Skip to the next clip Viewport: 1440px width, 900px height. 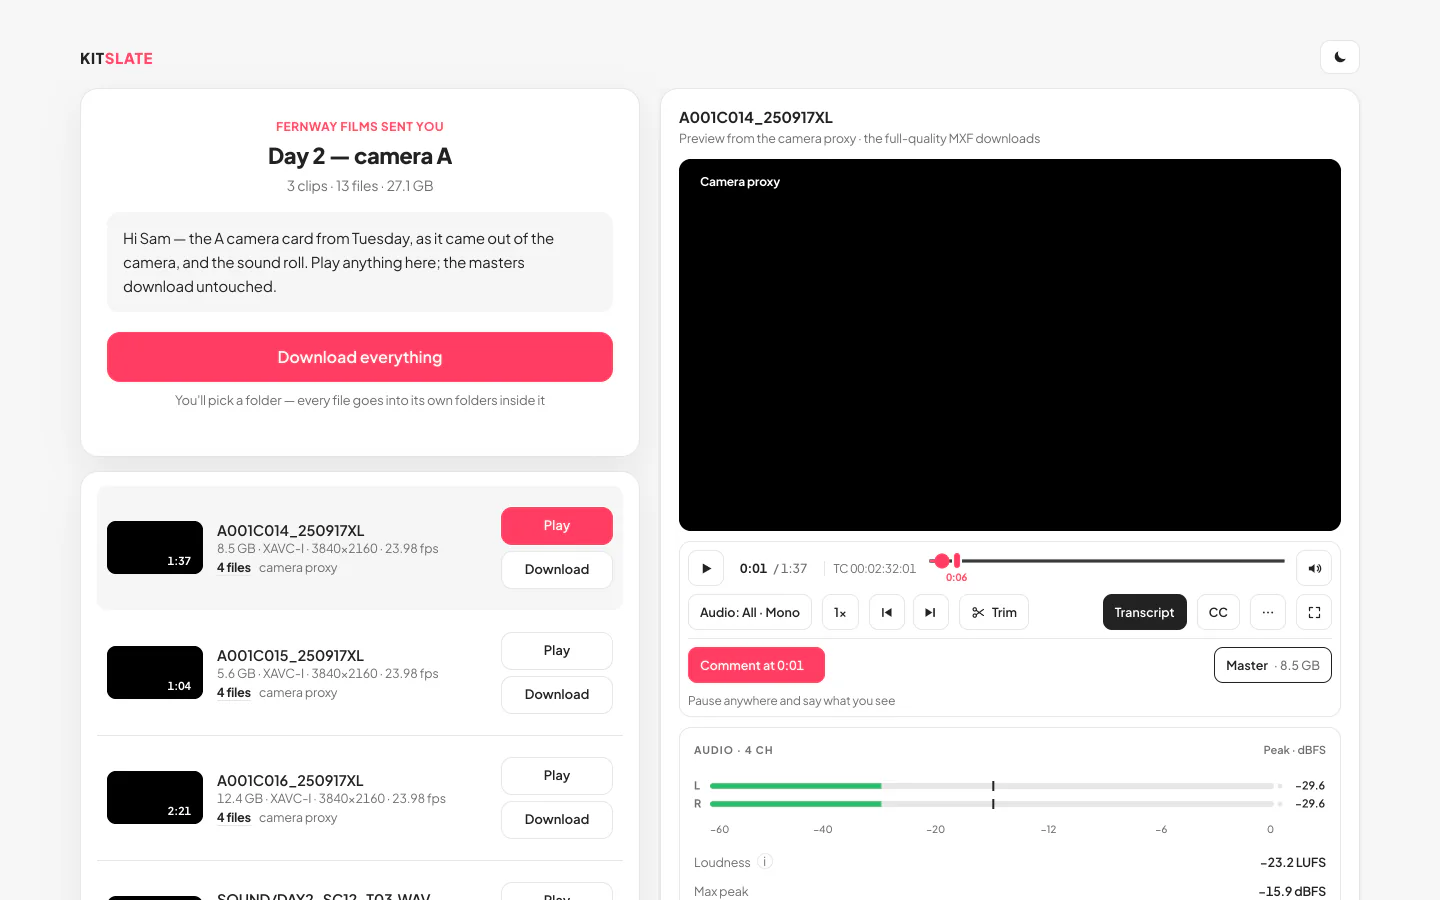[x=931, y=612]
